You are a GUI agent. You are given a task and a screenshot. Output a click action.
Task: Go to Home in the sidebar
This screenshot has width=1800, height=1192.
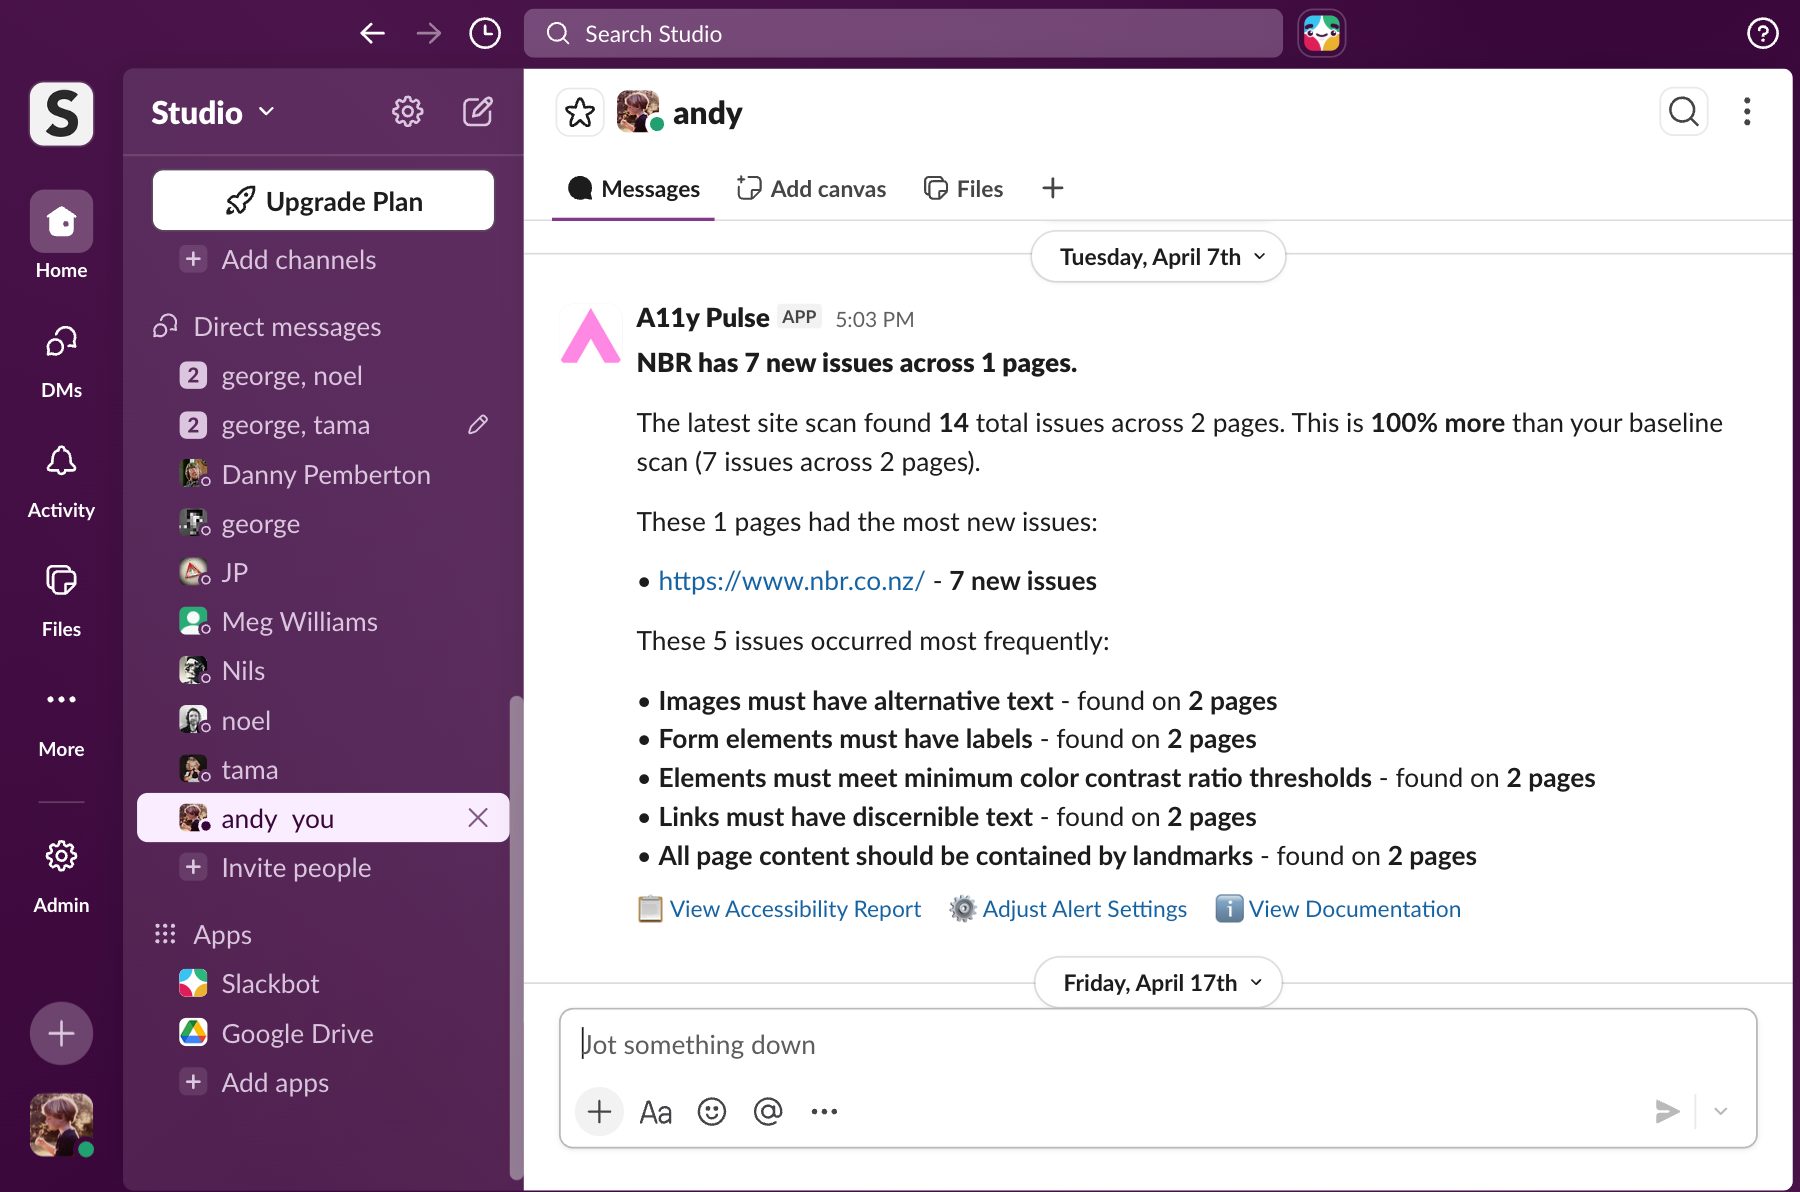(x=61, y=236)
